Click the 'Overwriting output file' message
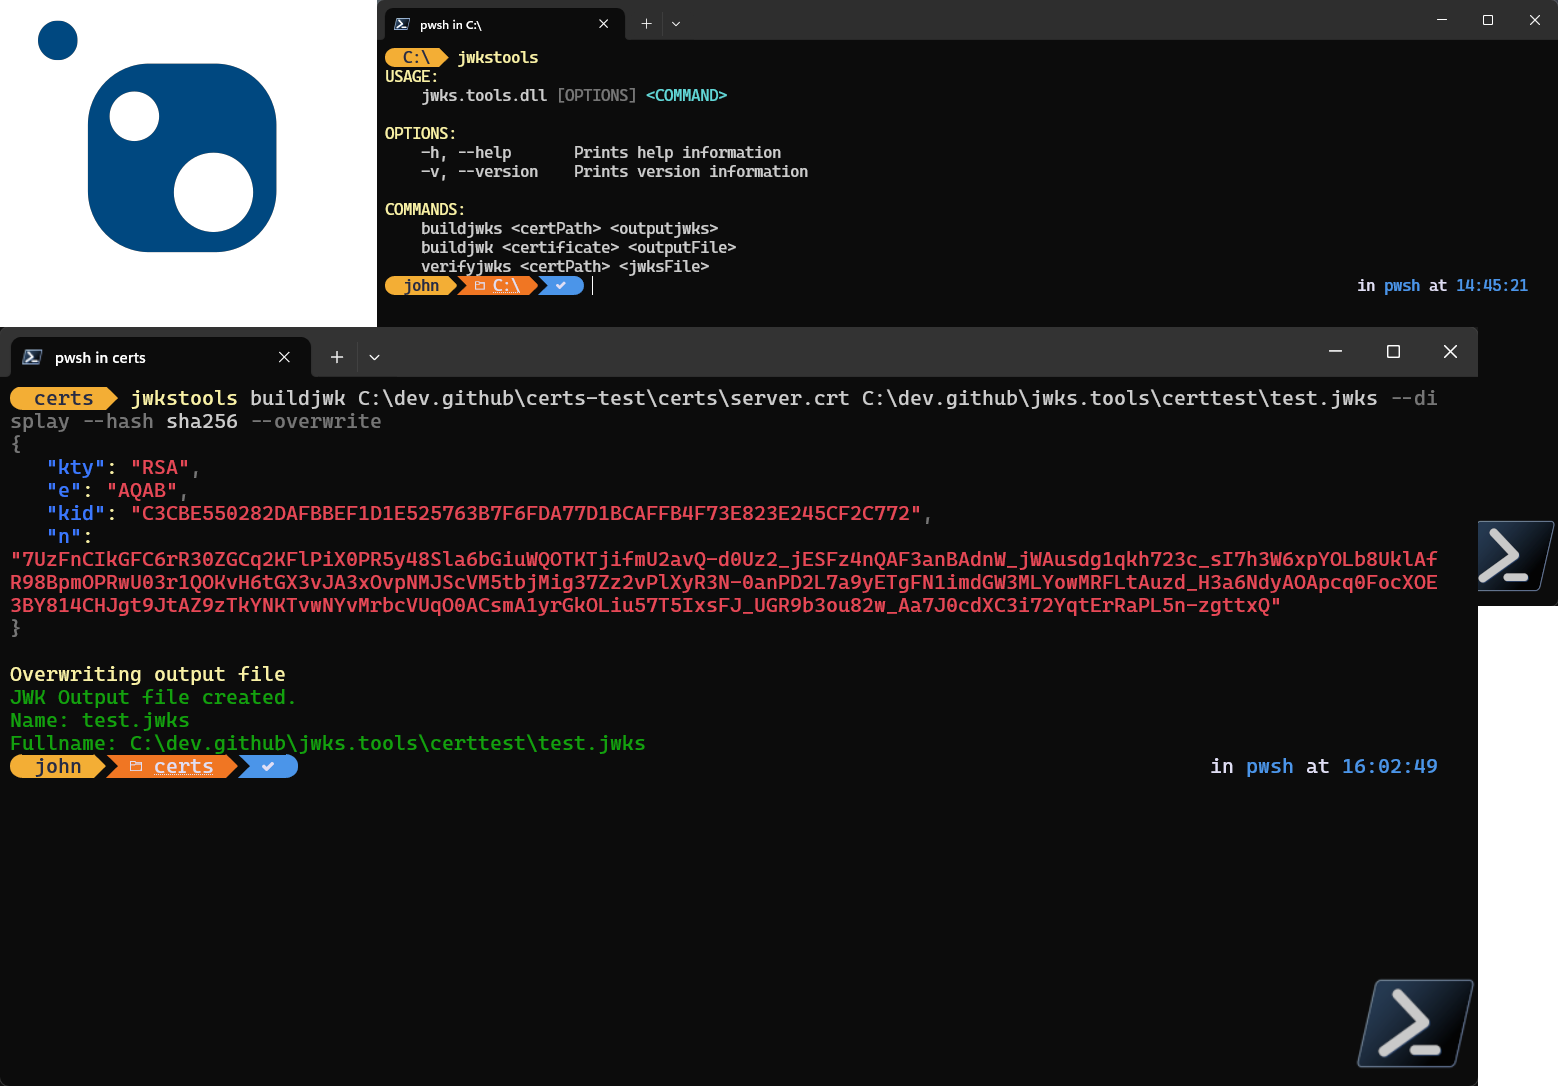1558x1086 pixels. coord(148,675)
